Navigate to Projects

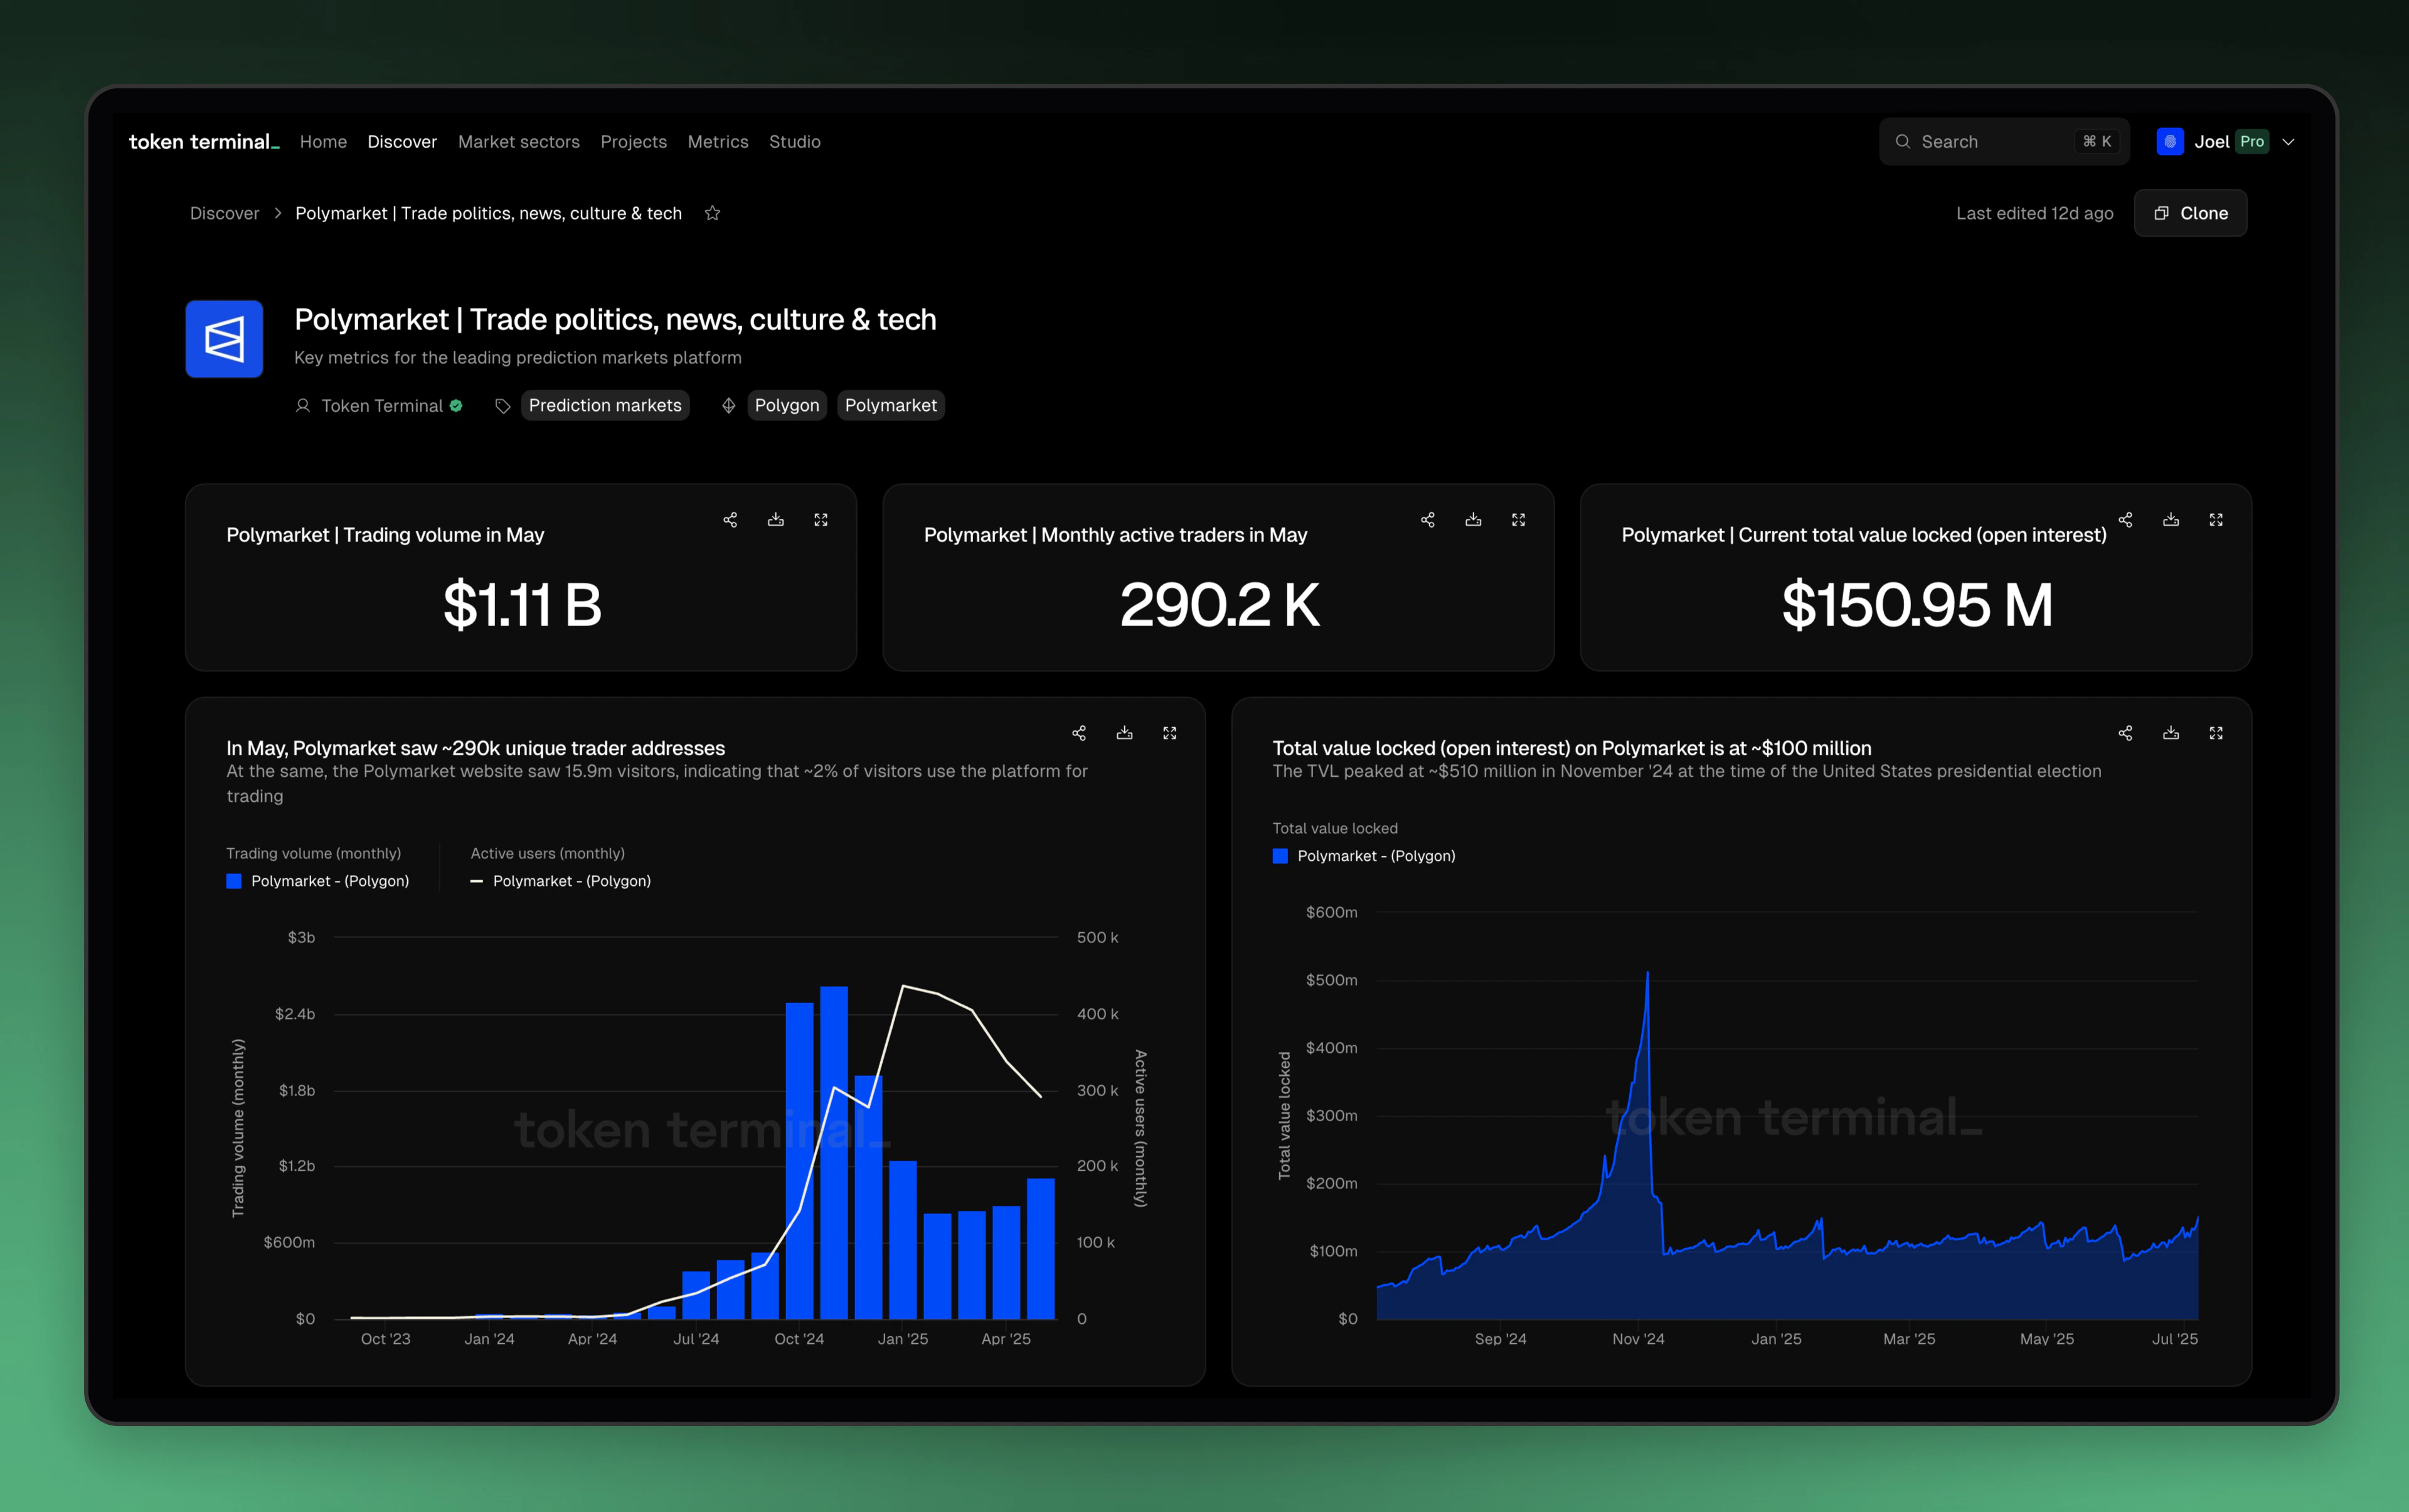coord(633,142)
